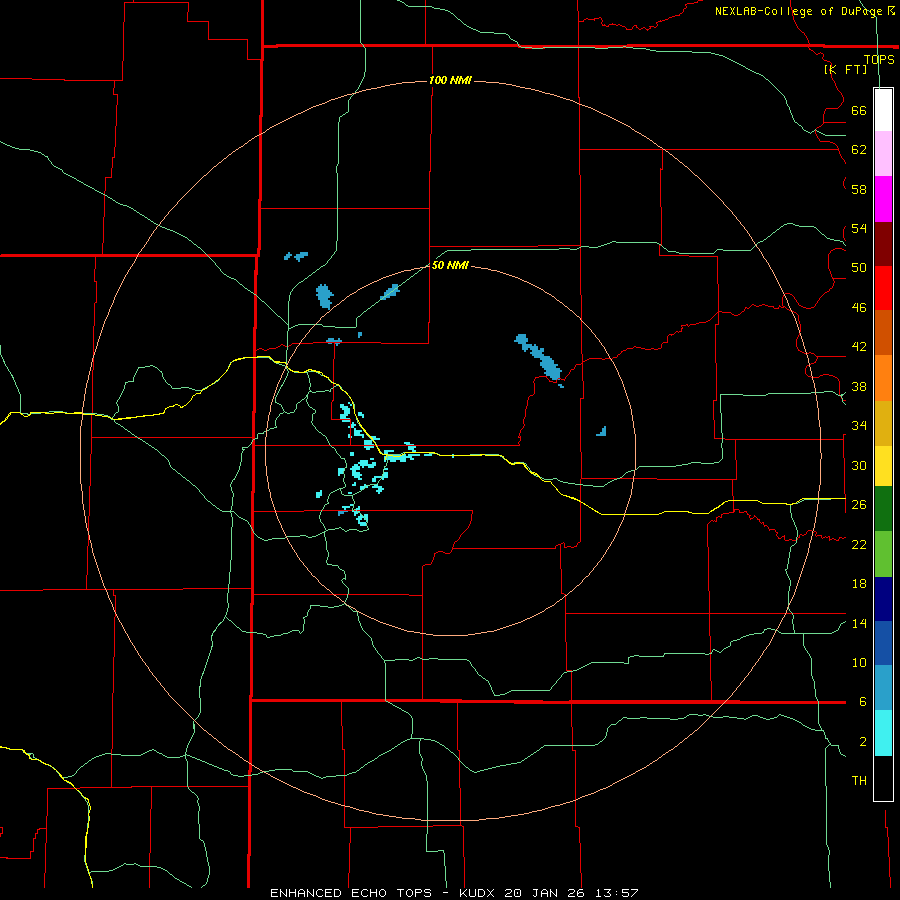The width and height of the screenshot is (900, 900).
Task: Click legend value 2
Action: tap(863, 741)
